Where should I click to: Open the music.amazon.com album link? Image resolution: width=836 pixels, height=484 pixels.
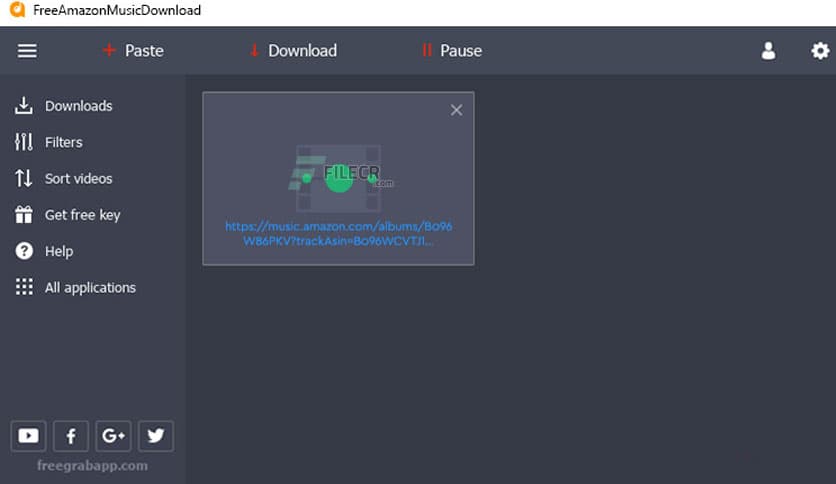click(x=338, y=233)
